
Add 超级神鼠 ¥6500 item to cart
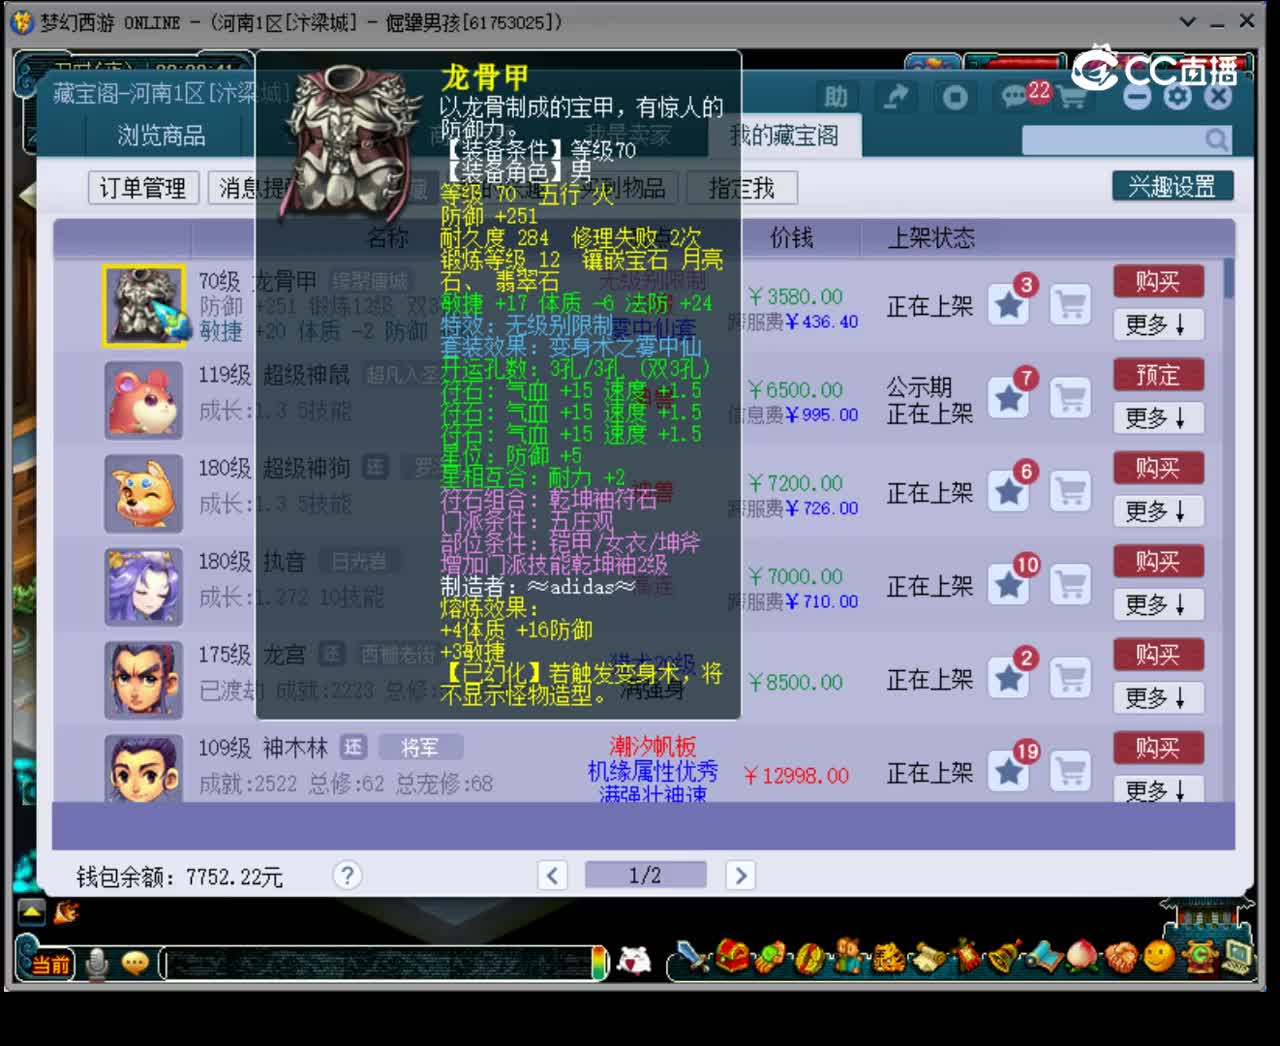click(1070, 398)
